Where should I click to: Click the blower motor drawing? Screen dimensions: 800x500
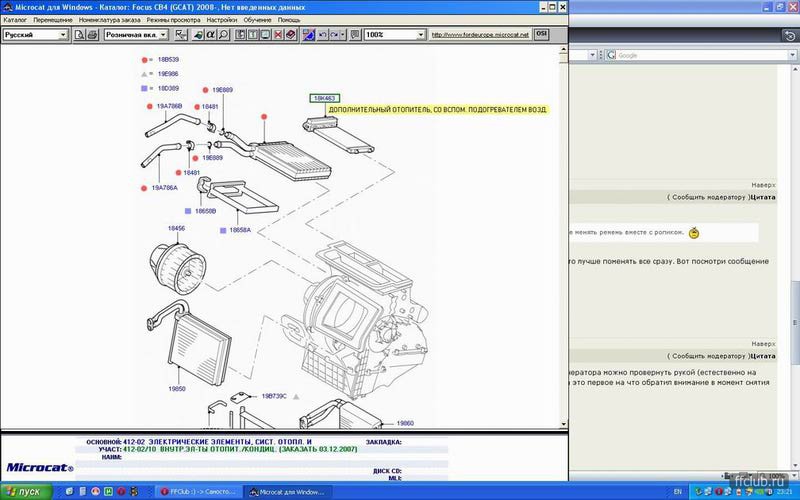point(178,267)
